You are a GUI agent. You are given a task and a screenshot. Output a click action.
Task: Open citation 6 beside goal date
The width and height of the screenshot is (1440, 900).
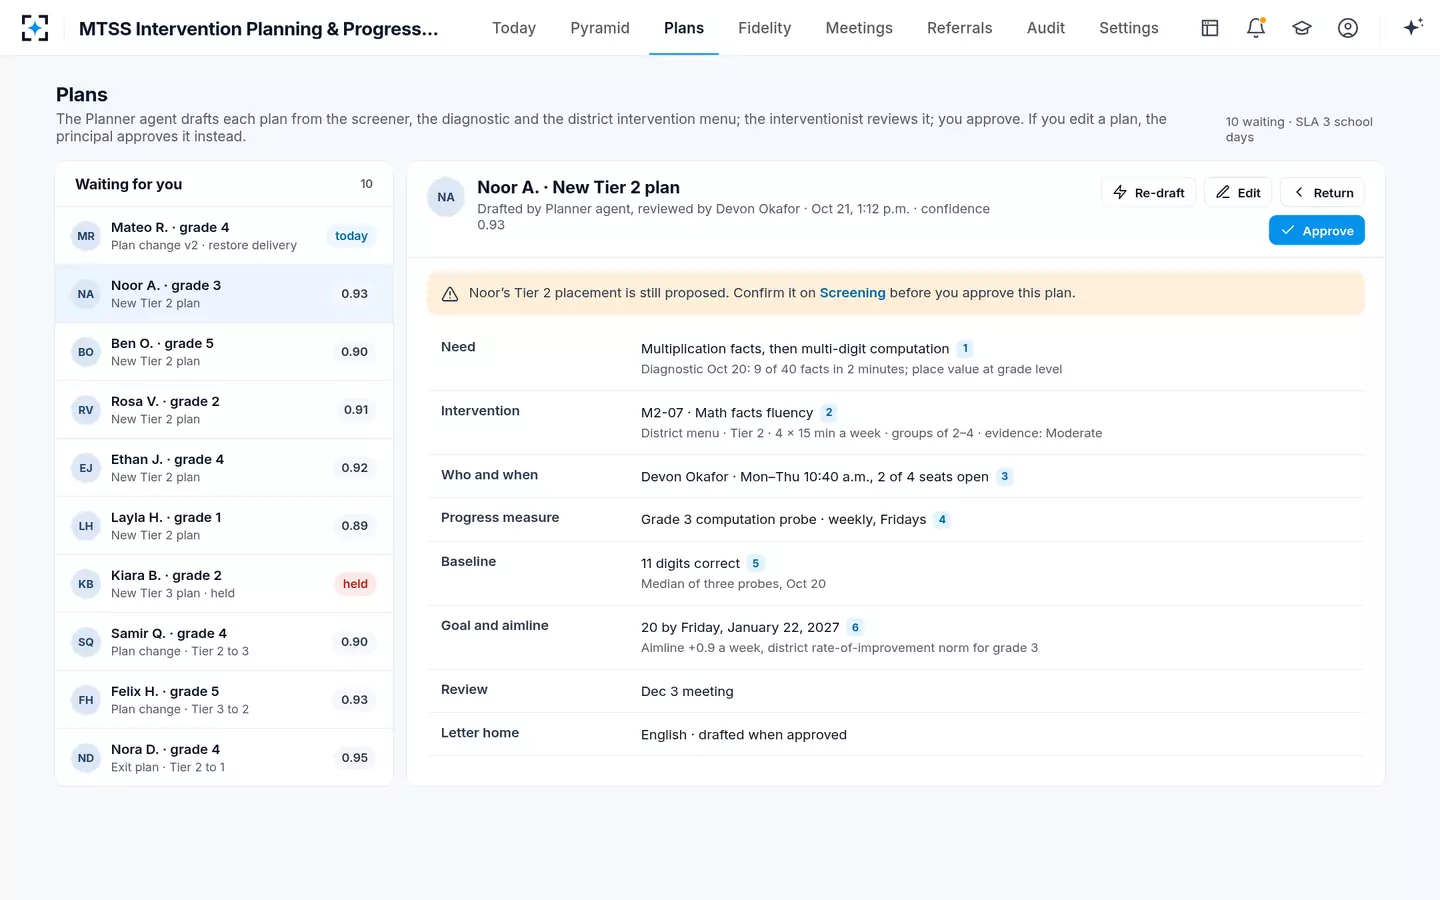(x=855, y=628)
